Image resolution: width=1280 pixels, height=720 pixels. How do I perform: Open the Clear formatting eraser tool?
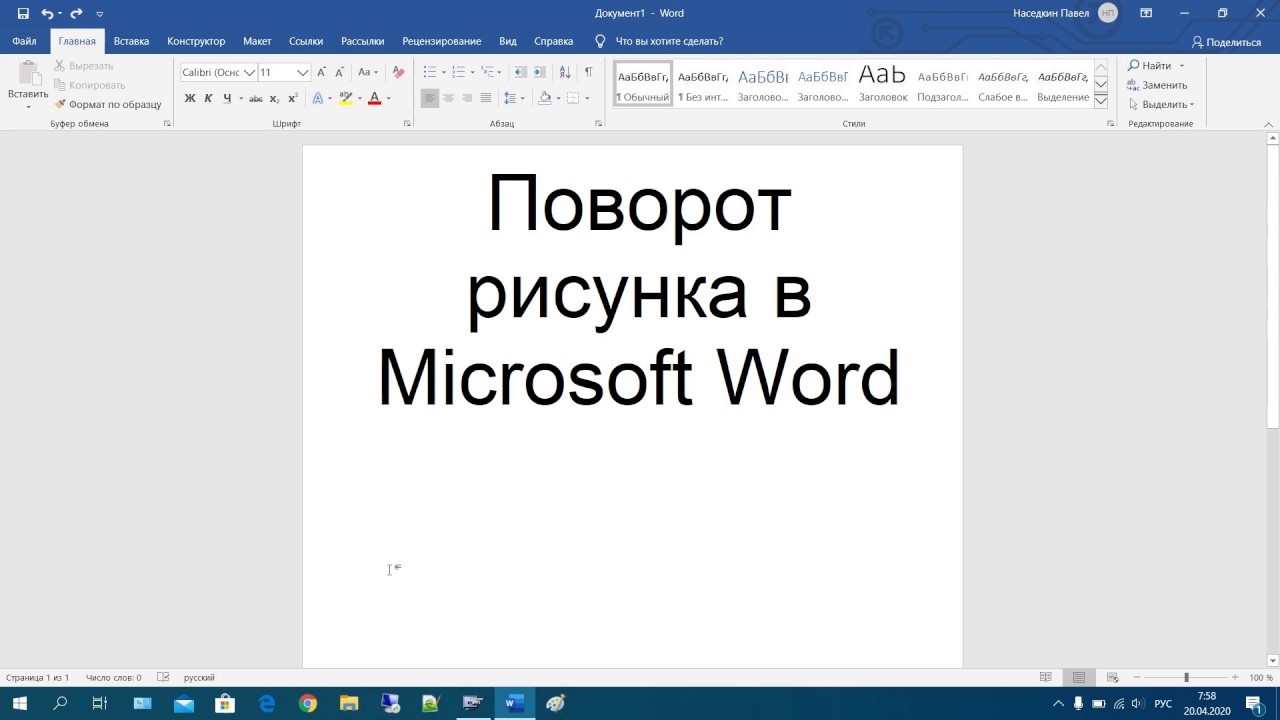[x=398, y=72]
